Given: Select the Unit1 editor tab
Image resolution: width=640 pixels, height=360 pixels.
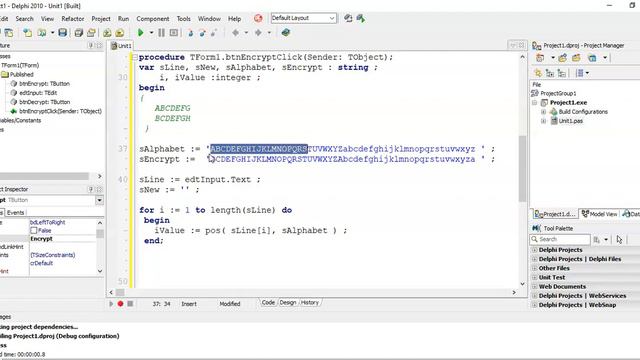Looking at the screenshot, I should tap(121, 46).
